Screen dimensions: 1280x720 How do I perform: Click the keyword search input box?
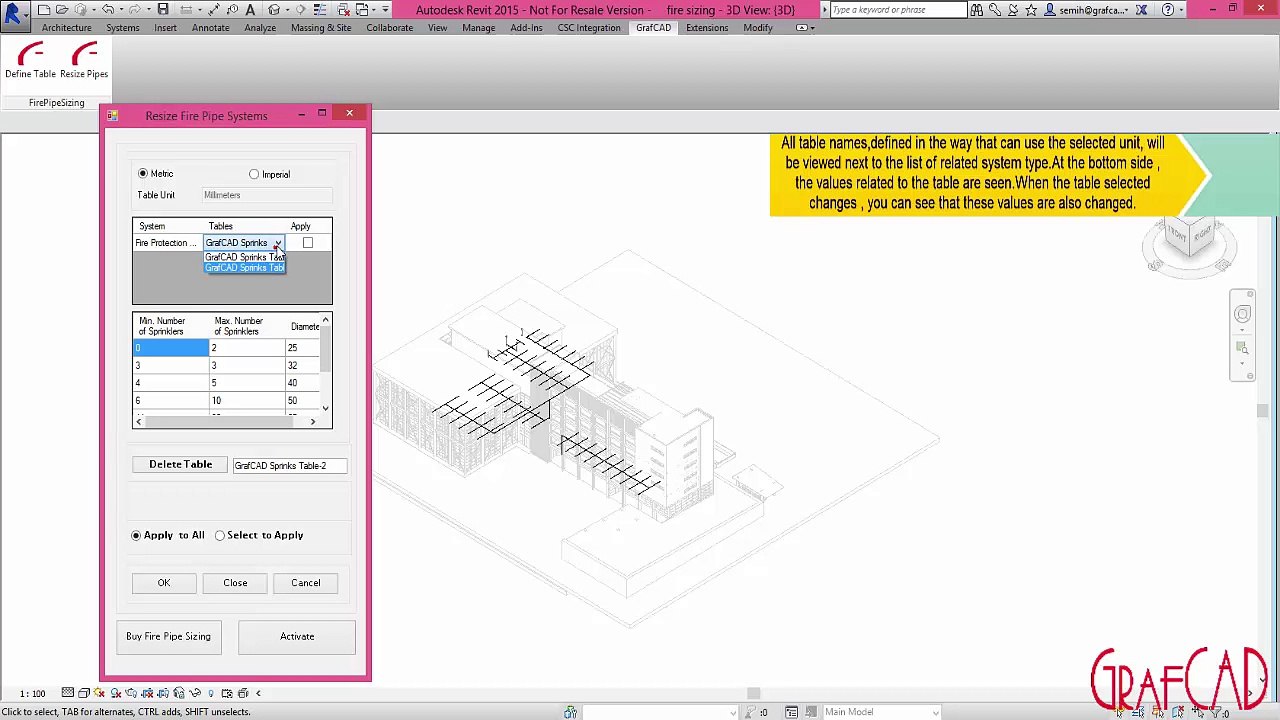(x=898, y=10)
